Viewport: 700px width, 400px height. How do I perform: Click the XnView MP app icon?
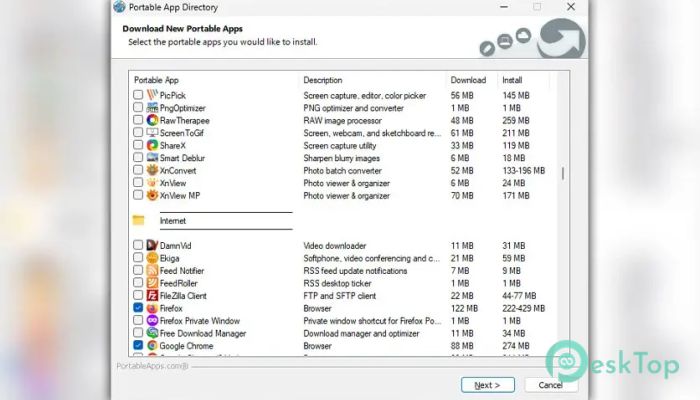tap(152, 195)
